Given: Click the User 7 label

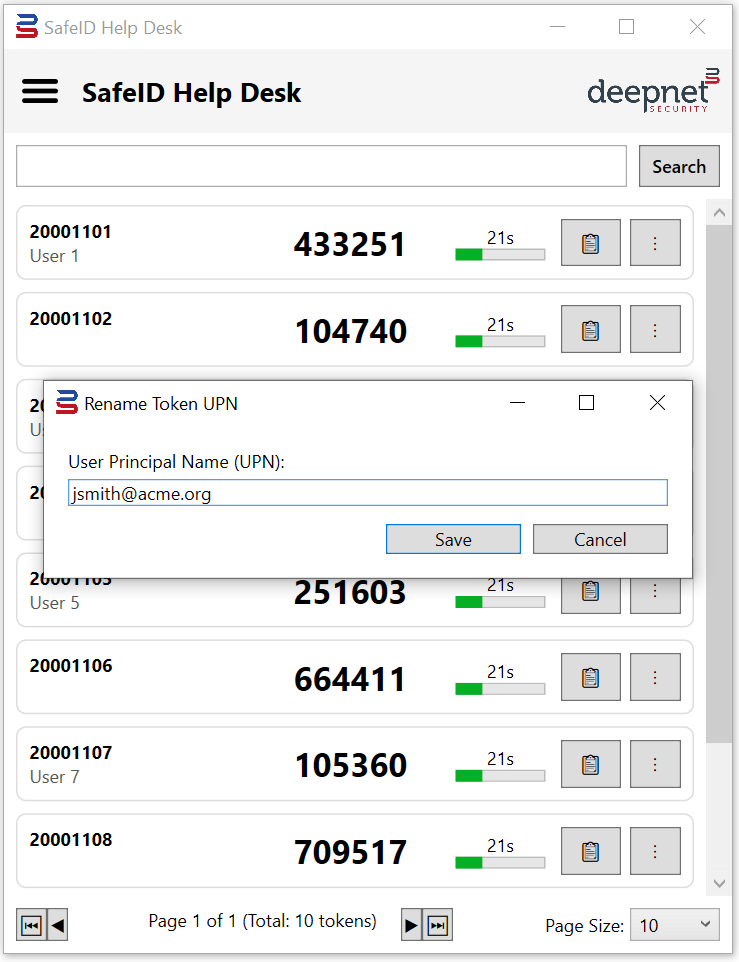Looking at the screenshot, I should 54,777.
